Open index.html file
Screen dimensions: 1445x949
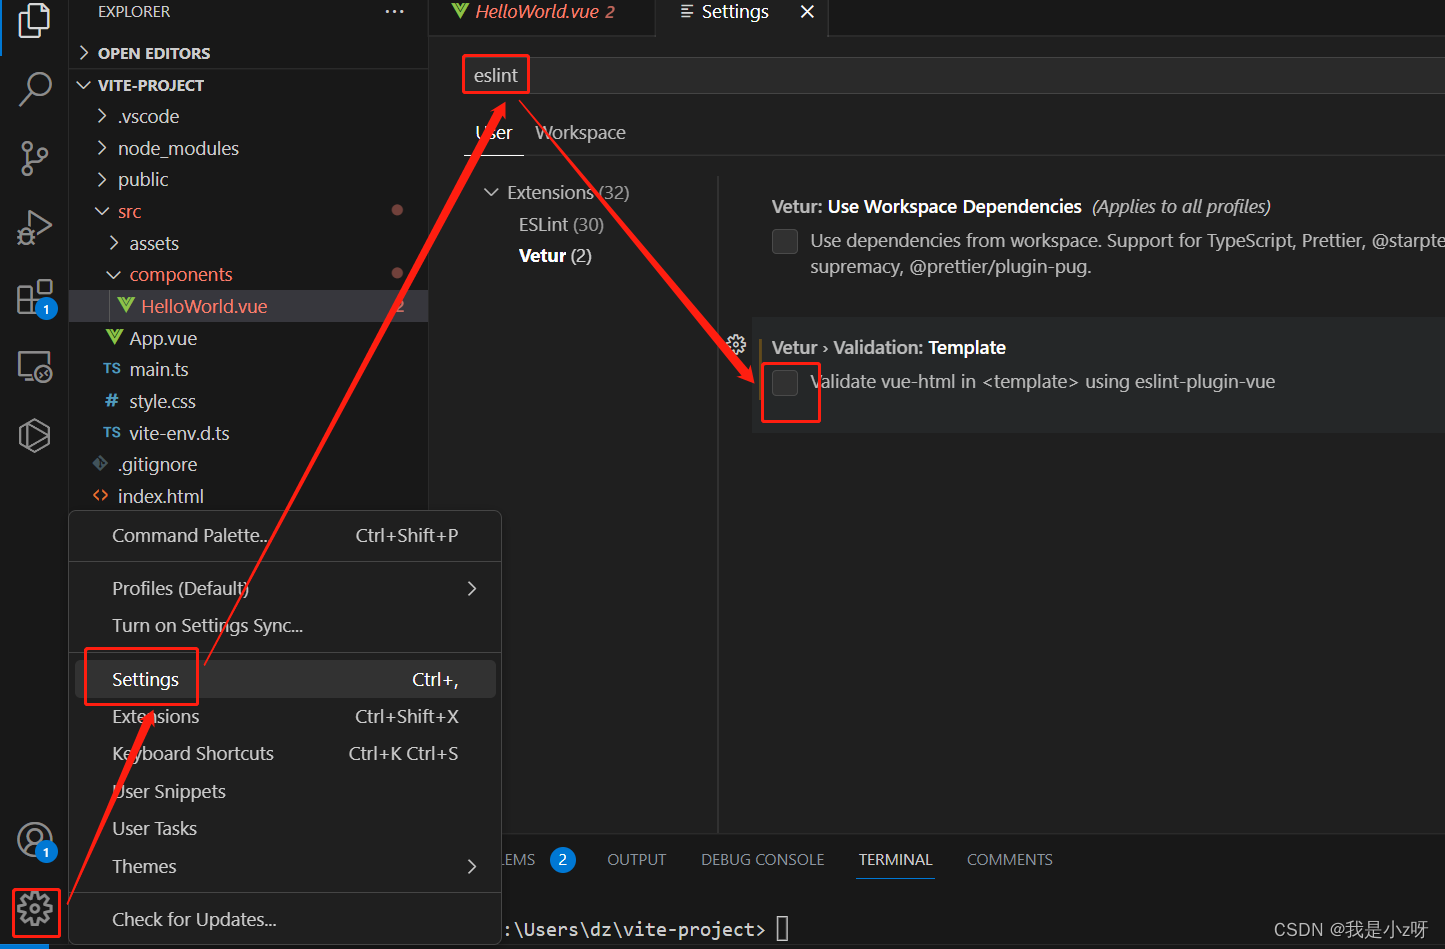[248, 496]
